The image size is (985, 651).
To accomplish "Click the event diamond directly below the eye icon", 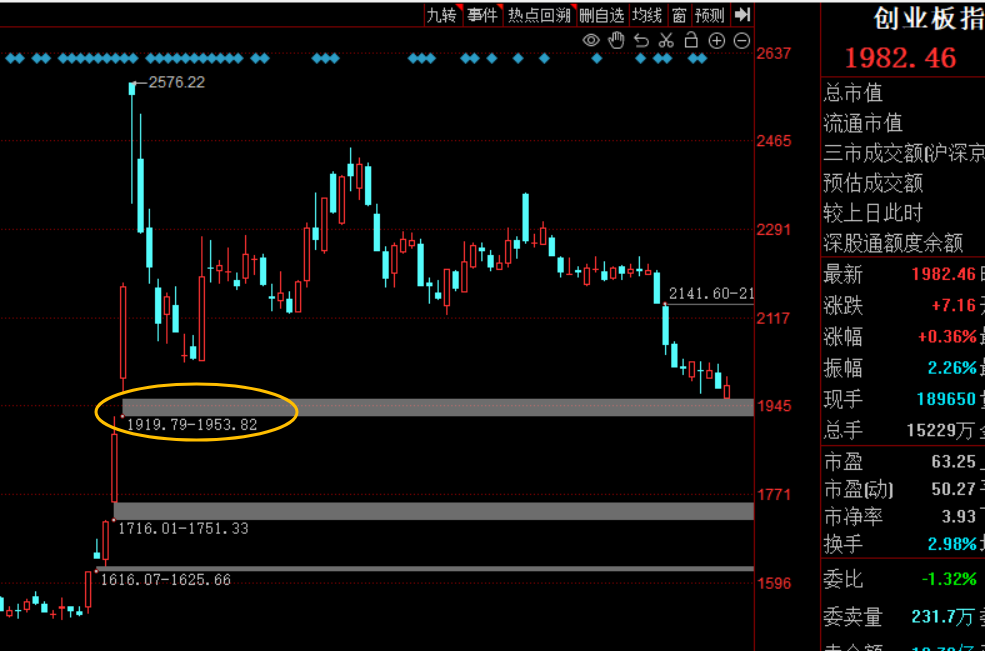I will (597, 59).
